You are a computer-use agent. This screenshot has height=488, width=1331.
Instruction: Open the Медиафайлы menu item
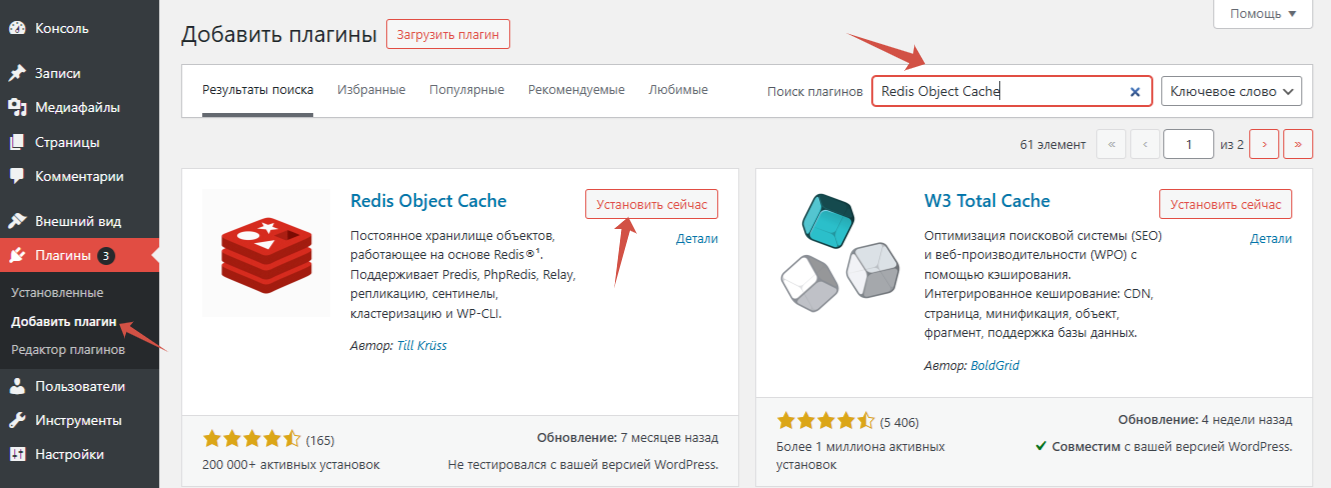point(80,107)
